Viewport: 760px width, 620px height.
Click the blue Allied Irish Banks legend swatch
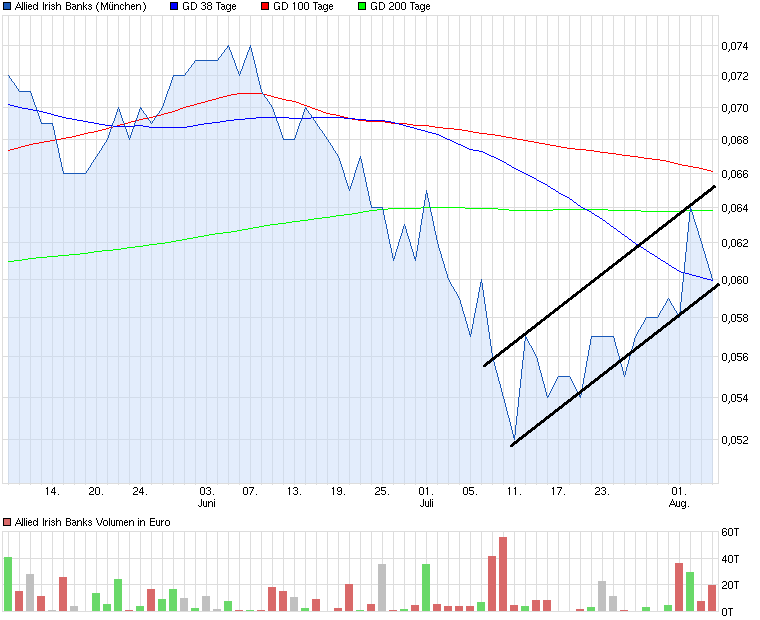pyautogui.click(x=7, y=6)
